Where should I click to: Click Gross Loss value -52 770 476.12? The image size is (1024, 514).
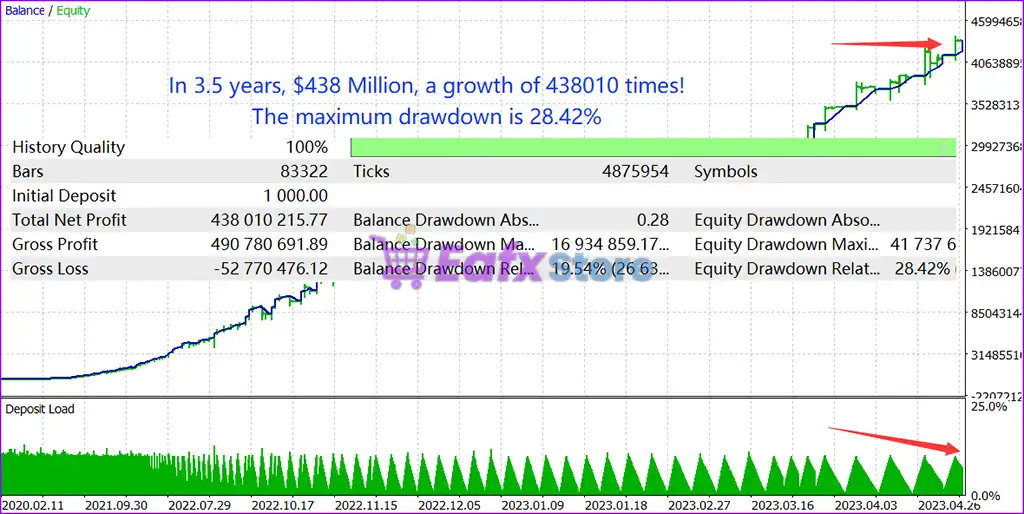pos(269,268)
